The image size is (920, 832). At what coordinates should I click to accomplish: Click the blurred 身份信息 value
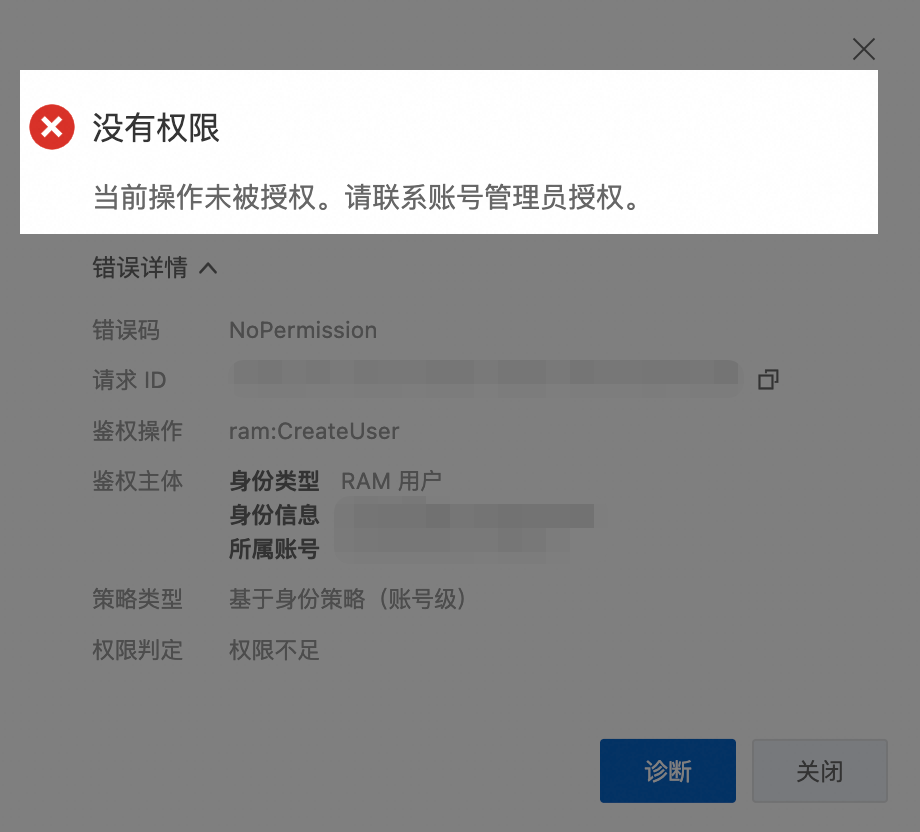tap(466, 515)
